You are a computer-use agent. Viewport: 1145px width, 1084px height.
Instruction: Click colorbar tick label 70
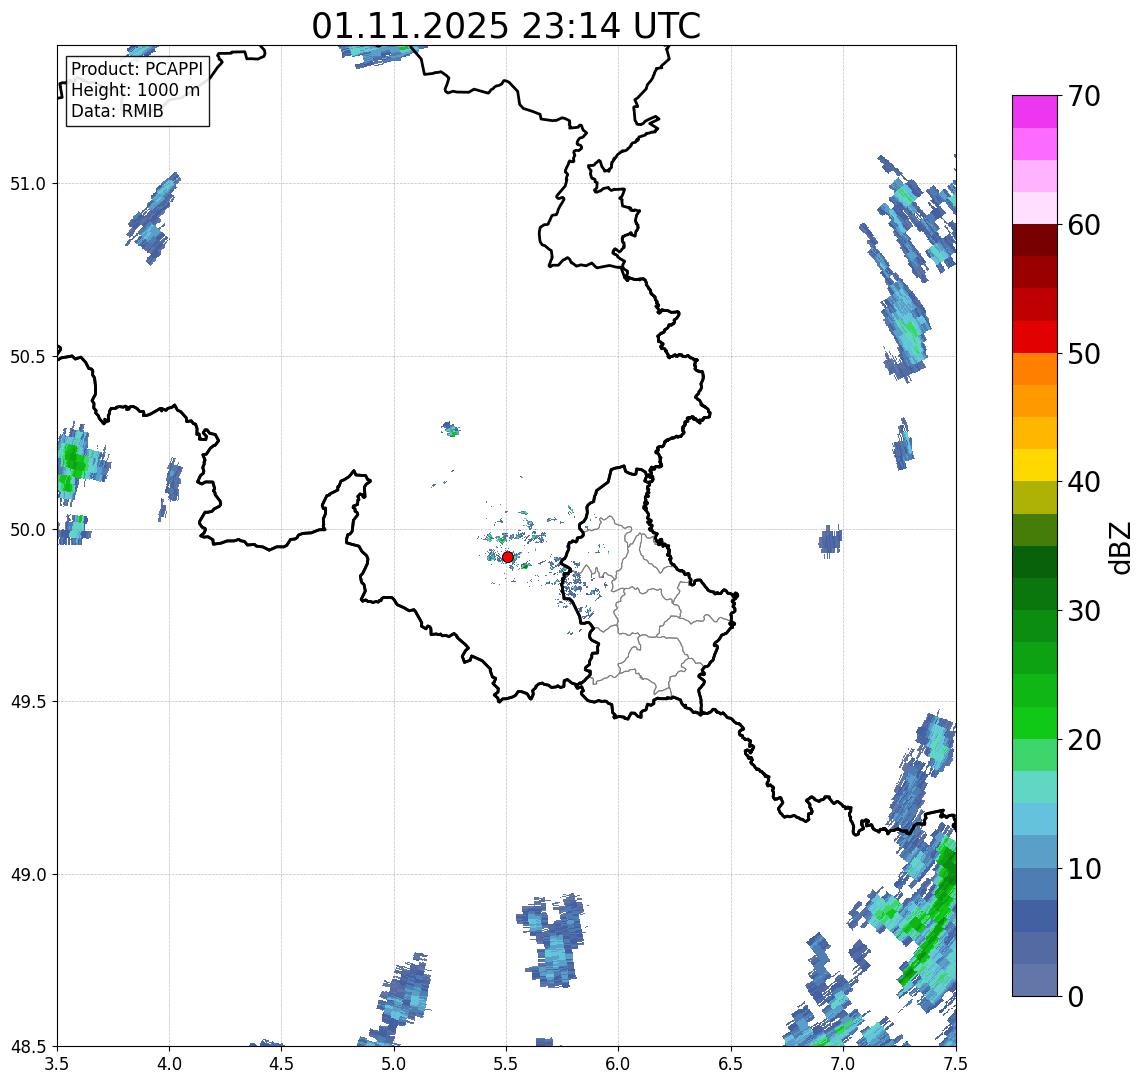click(1084, 96)
